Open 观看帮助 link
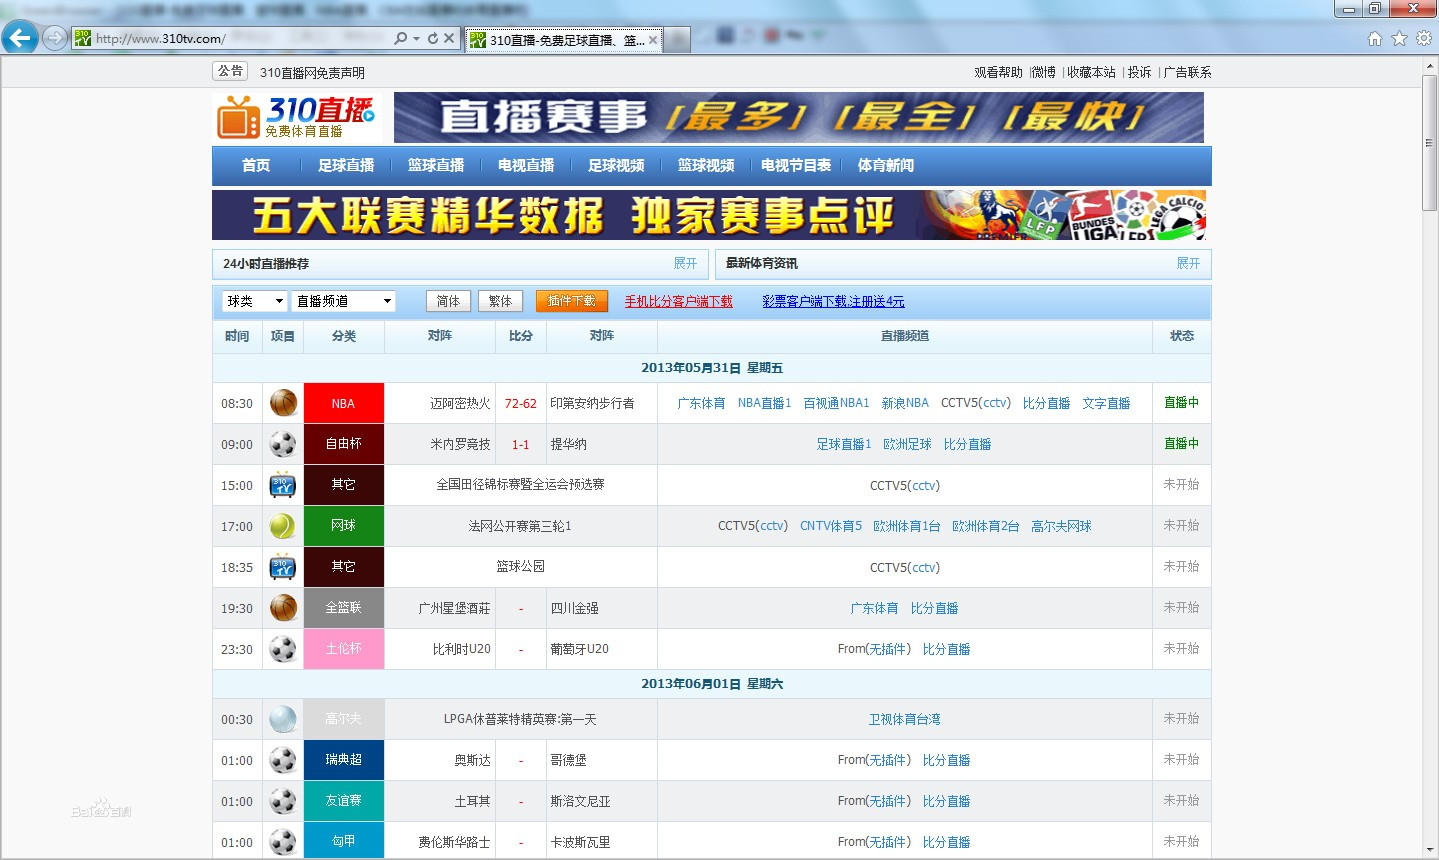 tap(998, 72)
